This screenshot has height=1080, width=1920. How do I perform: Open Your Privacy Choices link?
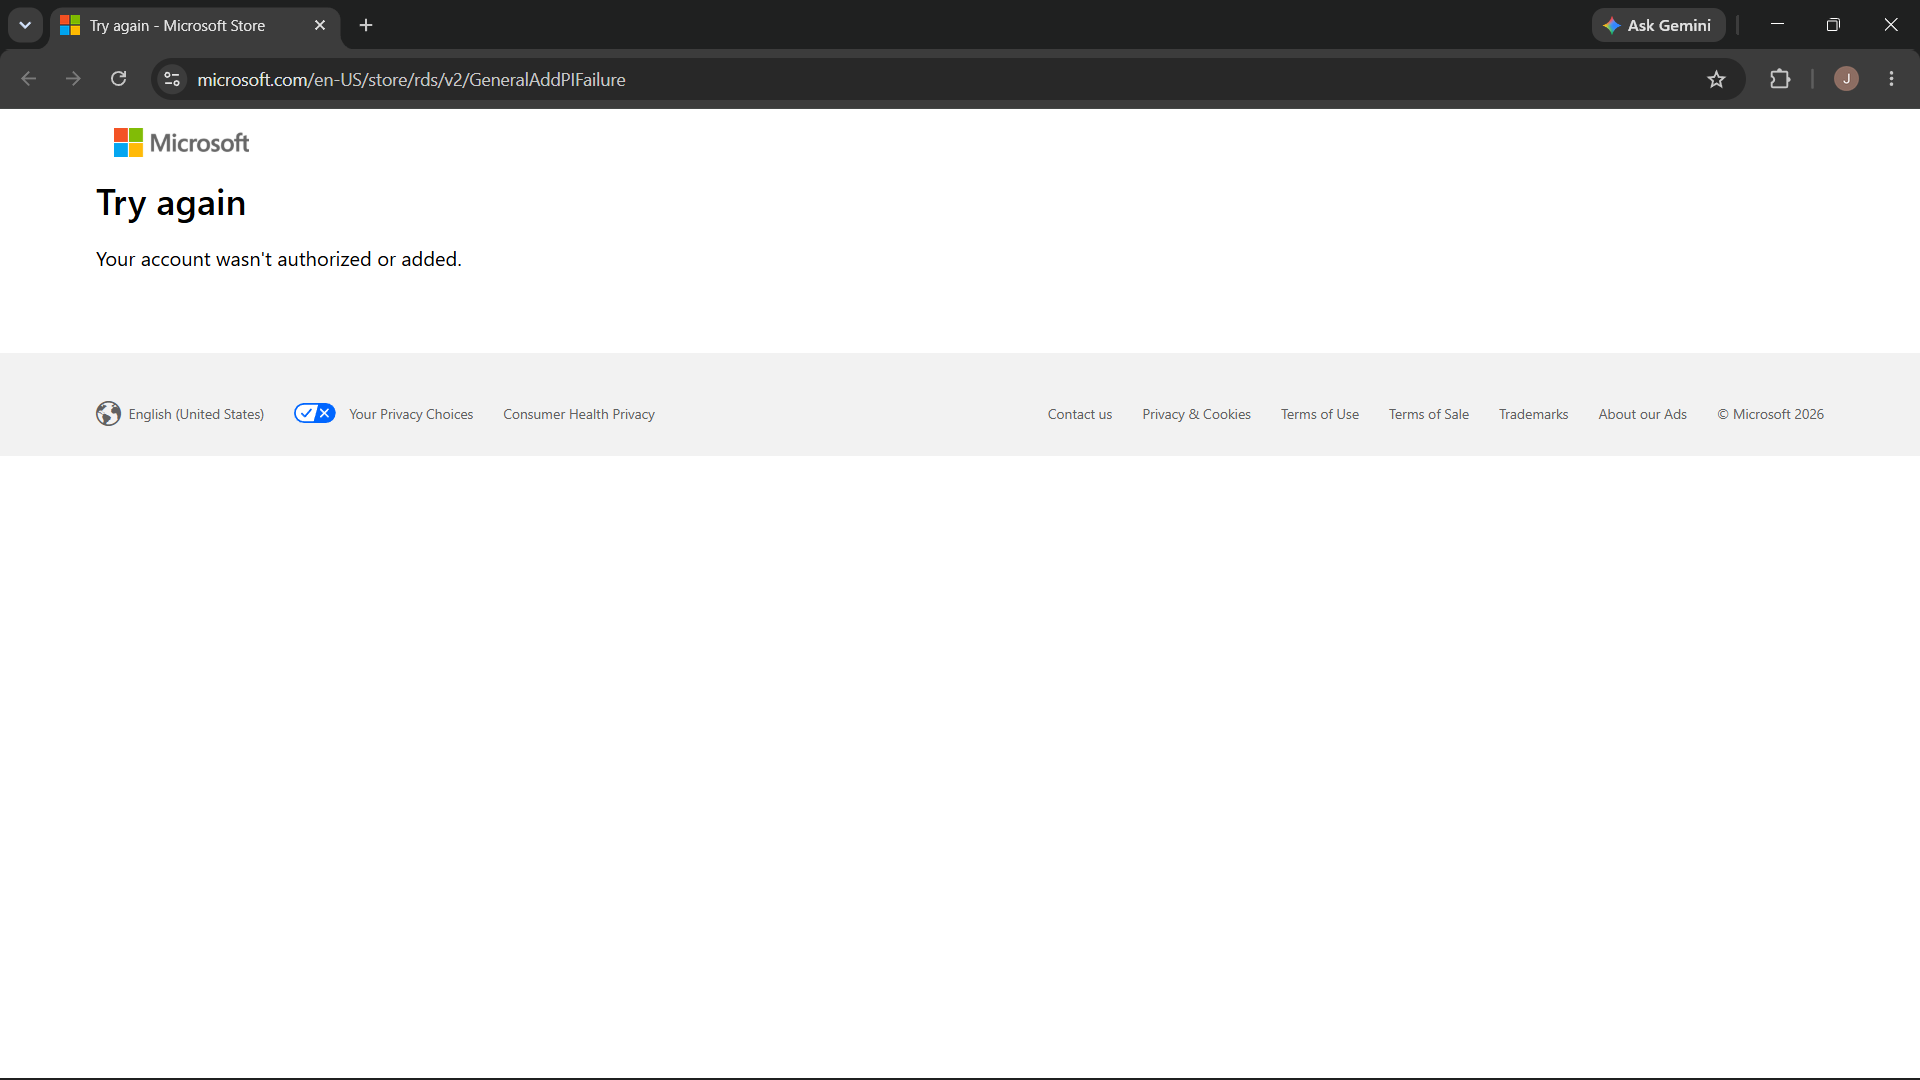[411, 414]
